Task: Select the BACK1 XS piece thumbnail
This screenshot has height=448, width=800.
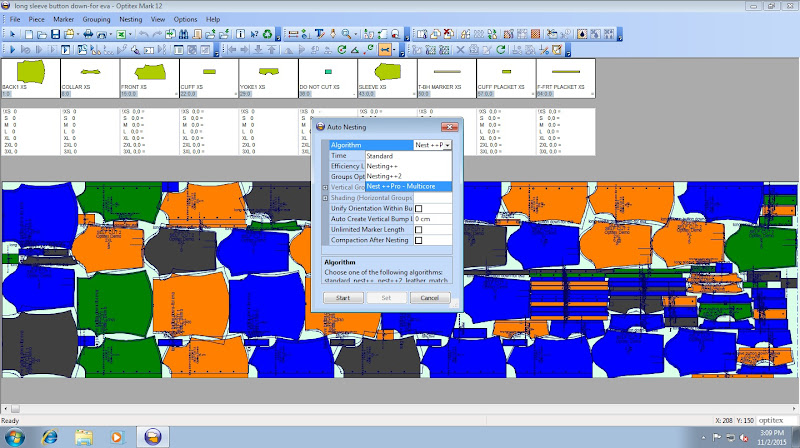Action: coord(31,78)
